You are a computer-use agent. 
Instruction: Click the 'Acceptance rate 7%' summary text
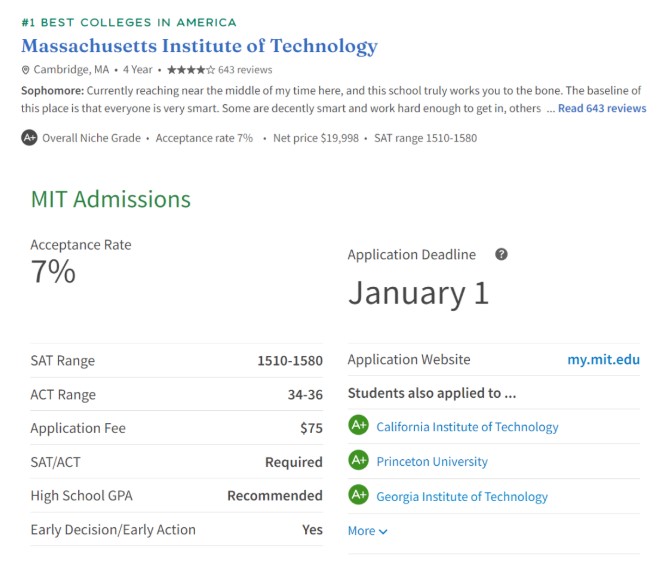(x=204, y=138)
